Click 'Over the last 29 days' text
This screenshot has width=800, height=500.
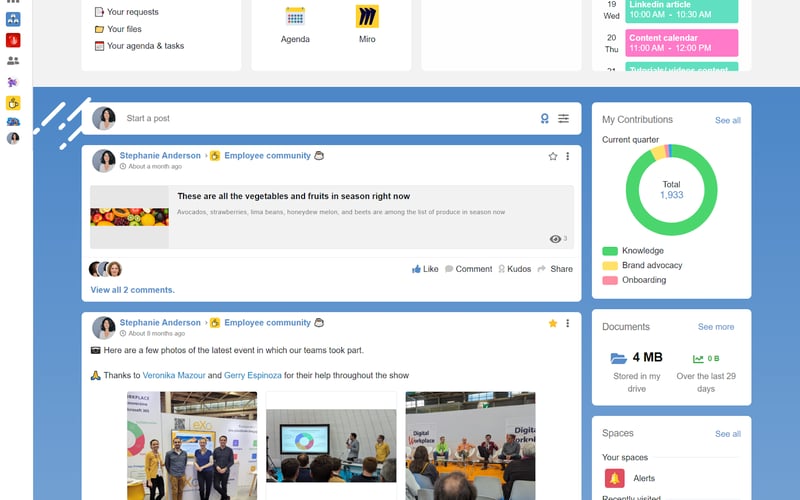point(706,382)
